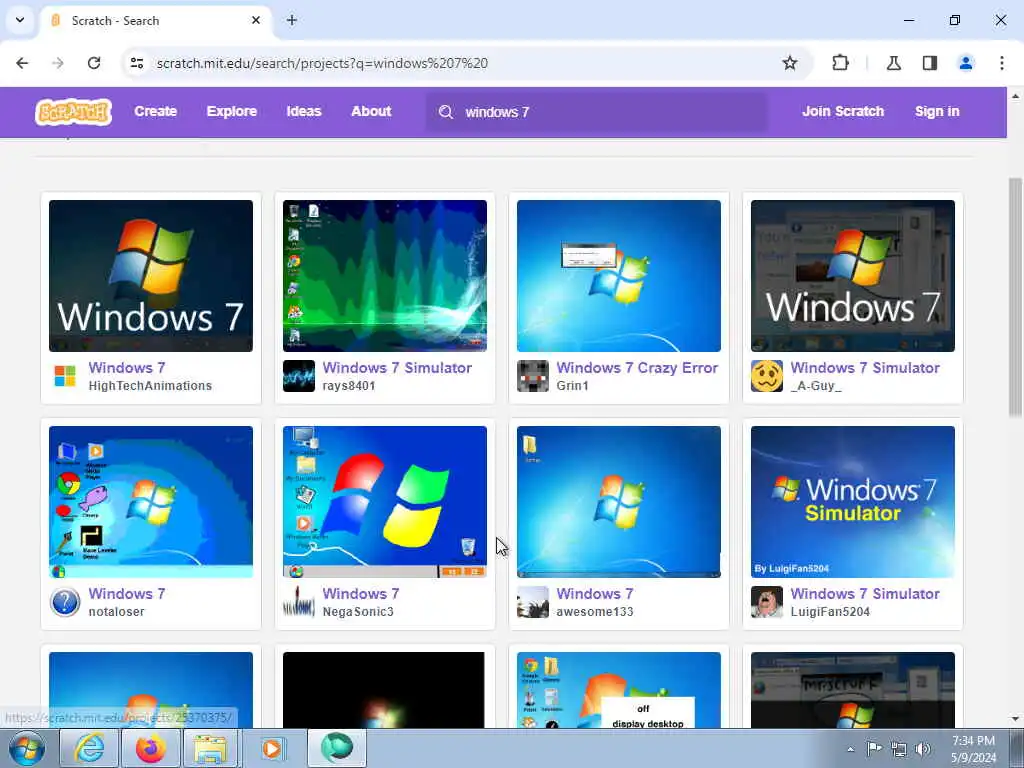The image size is (1024, 768).
Task: Open HighTechAnimations' 'Windows 7' project thumbnail
Action: [x=151, y=276]
